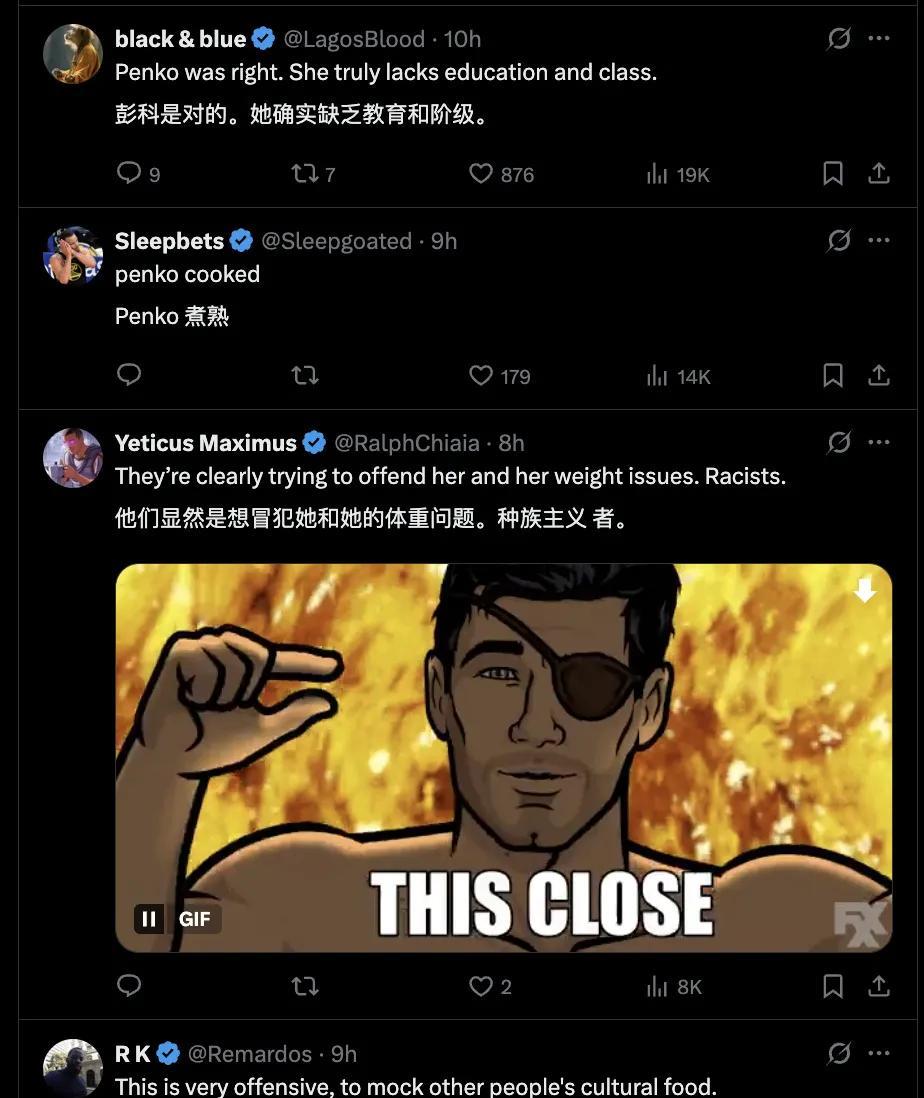Pause the 'THIS CLOSE' GIF
Image resolution: width=924 pixels, height=1098 pixels.
click(148, 919)
